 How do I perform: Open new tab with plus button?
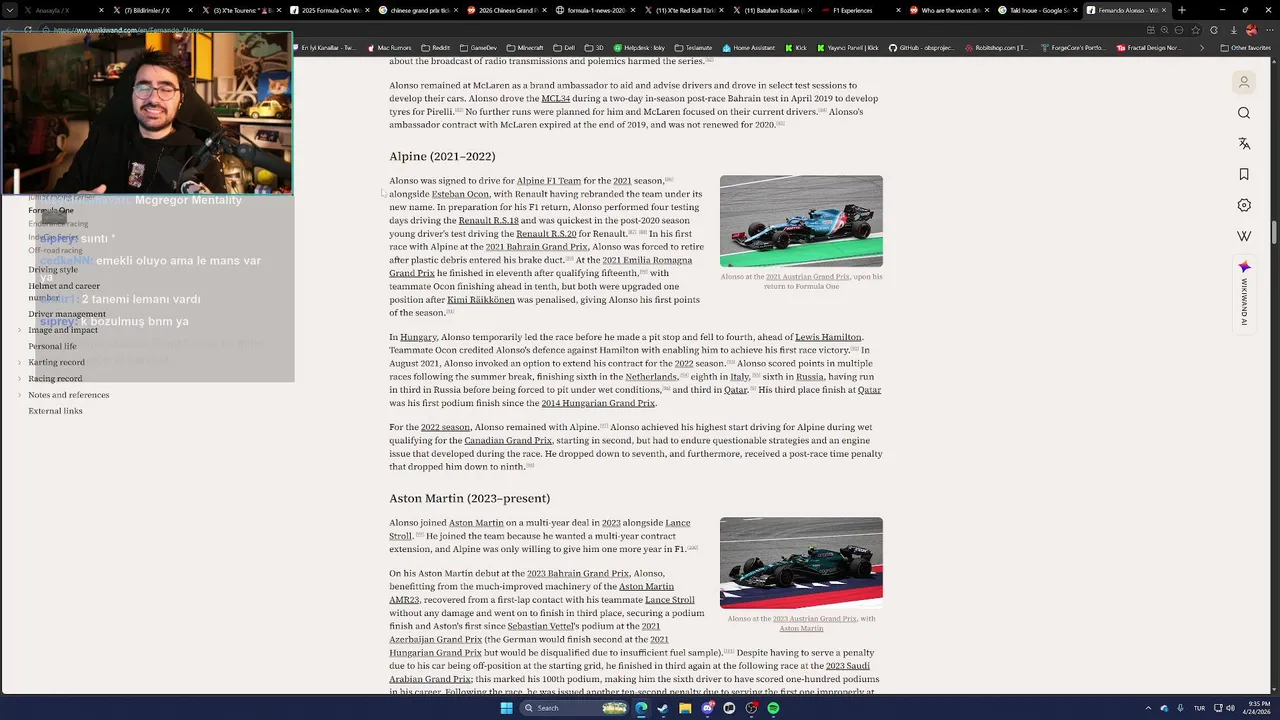pos(1182,10)
